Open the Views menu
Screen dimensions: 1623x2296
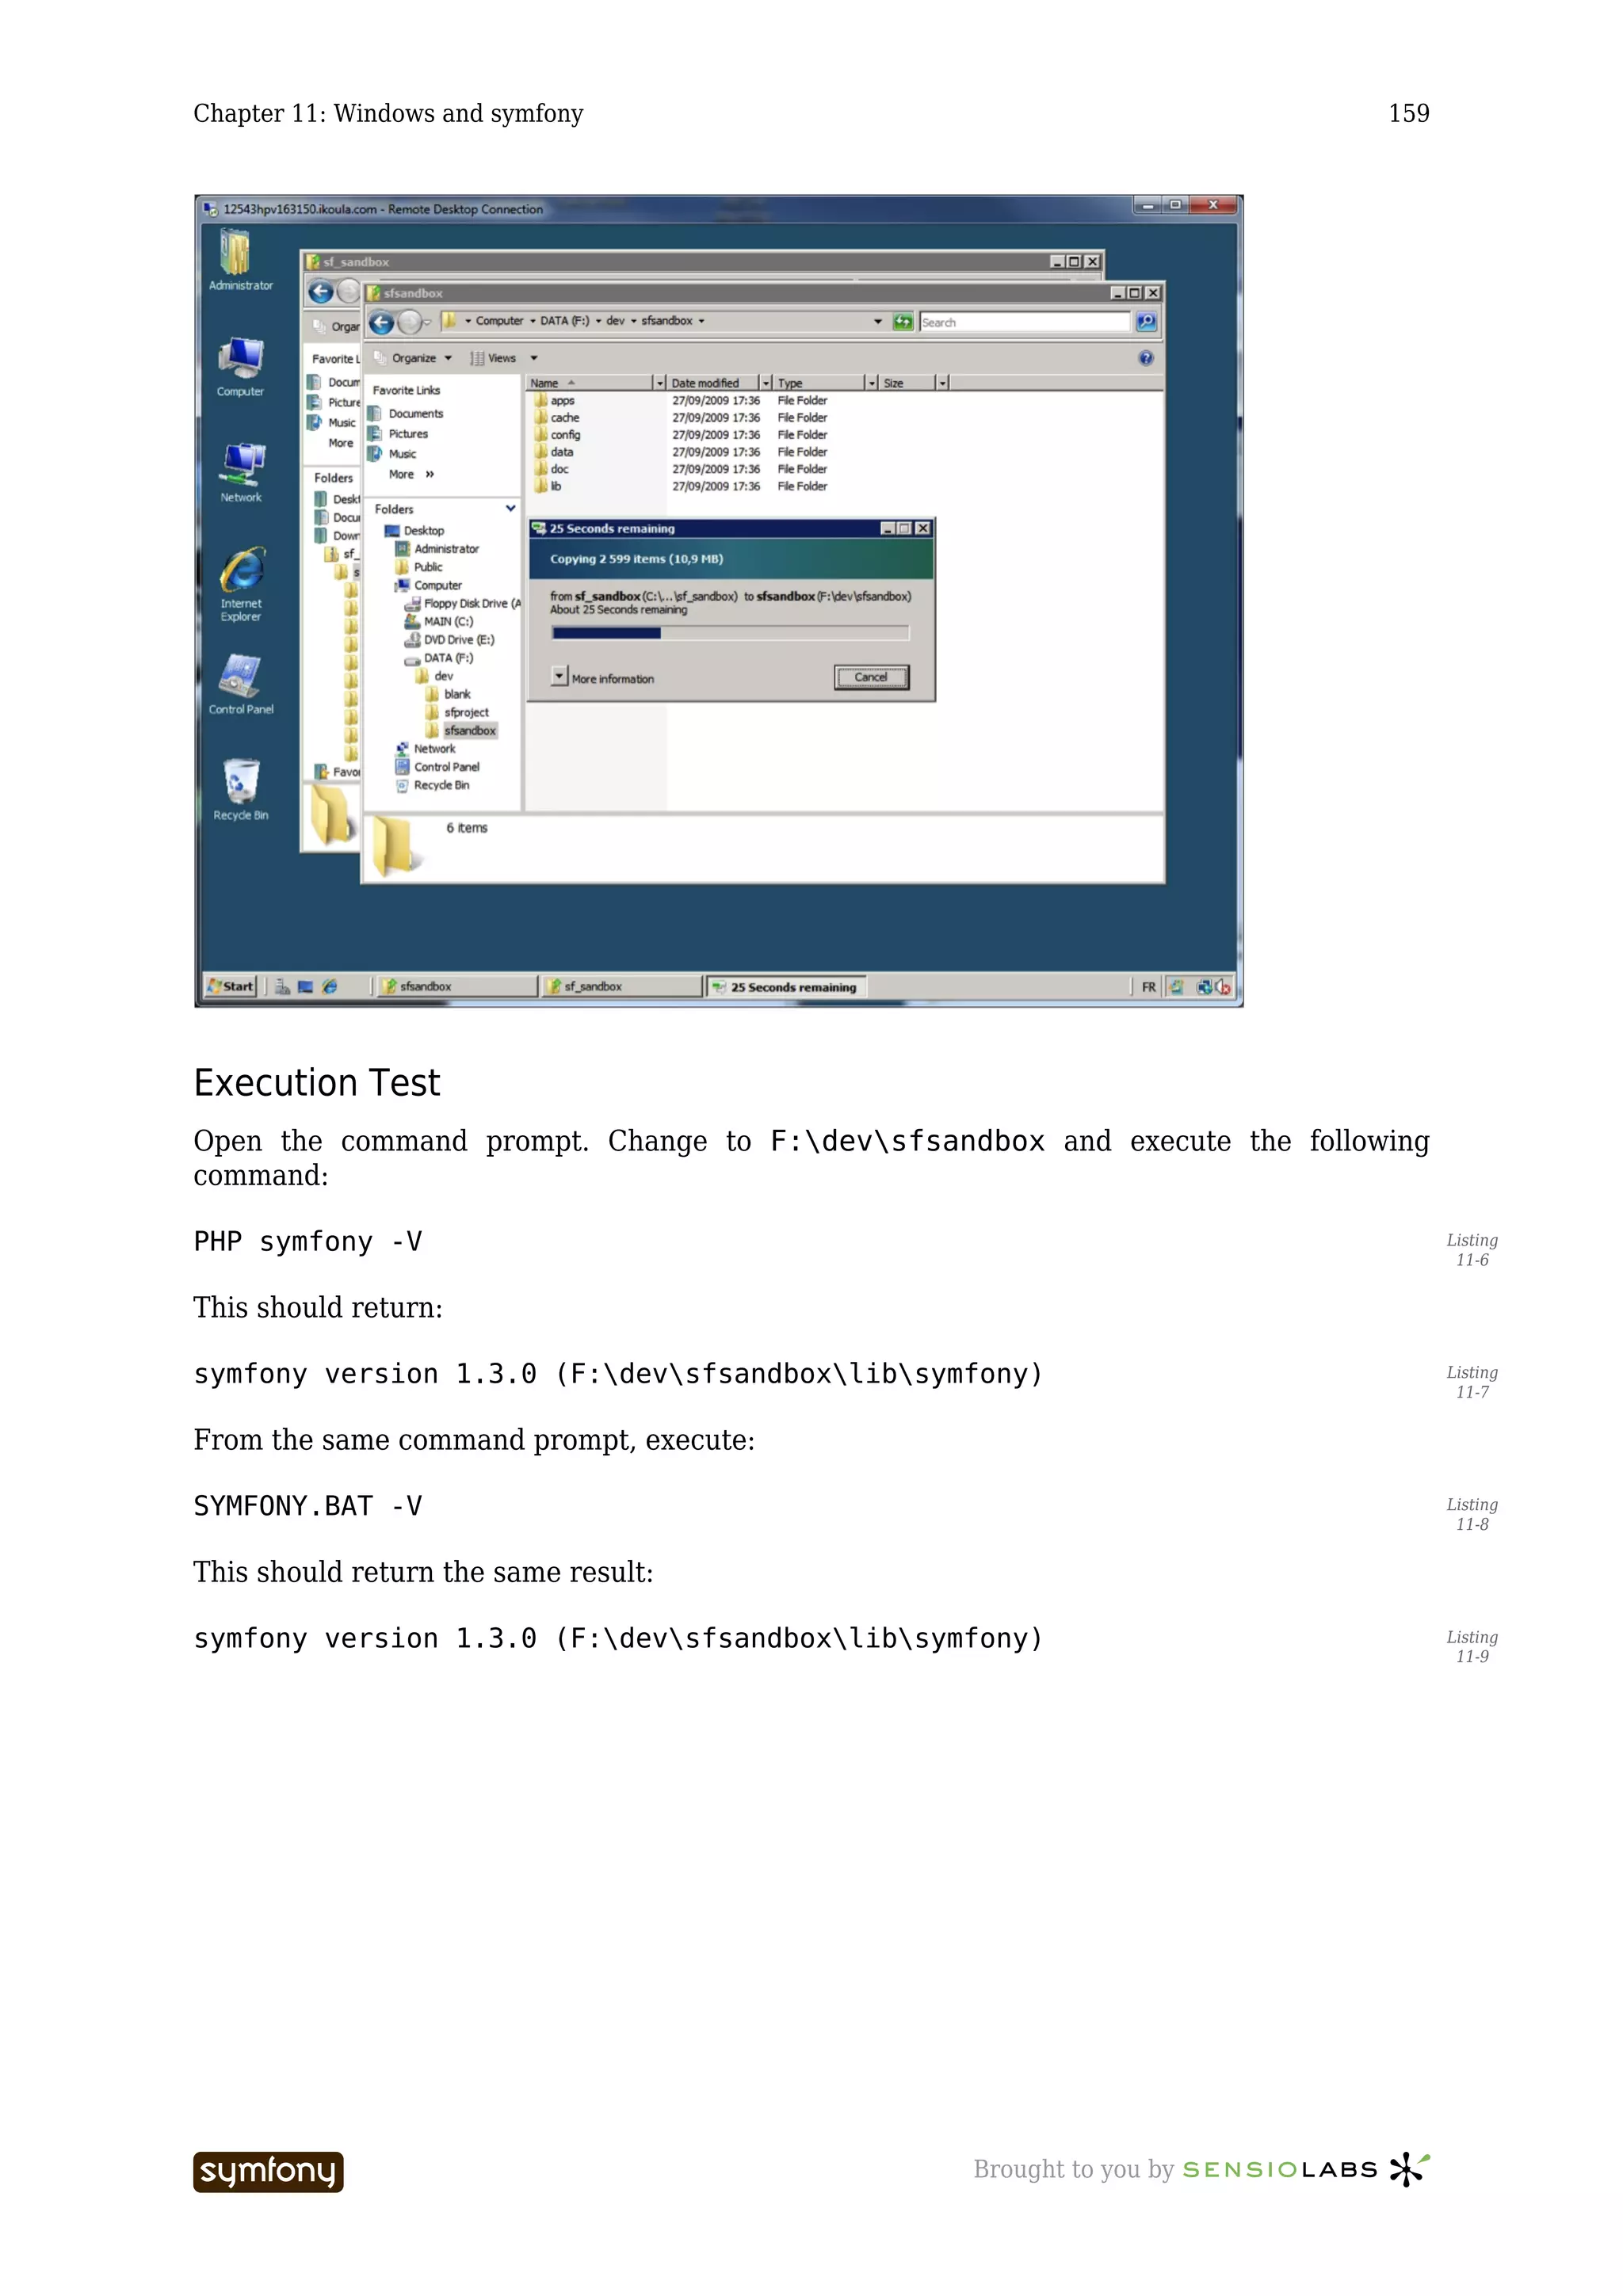pos(494,358)
